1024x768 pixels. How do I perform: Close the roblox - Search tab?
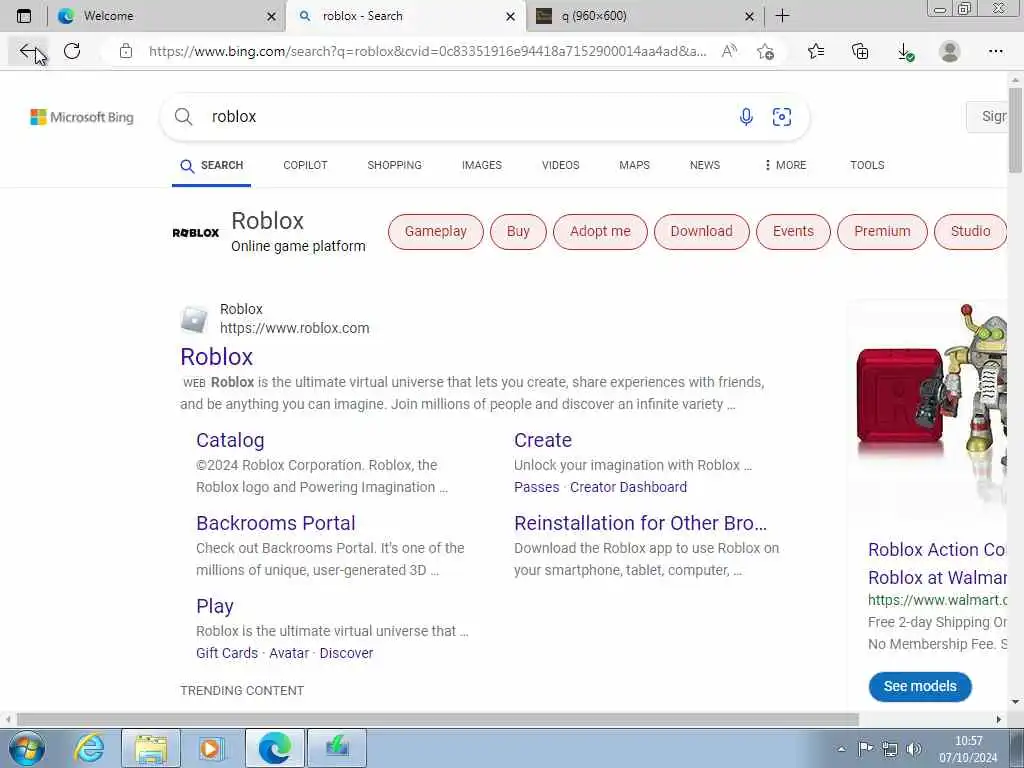pyautogui.click(x=511, y=16)
